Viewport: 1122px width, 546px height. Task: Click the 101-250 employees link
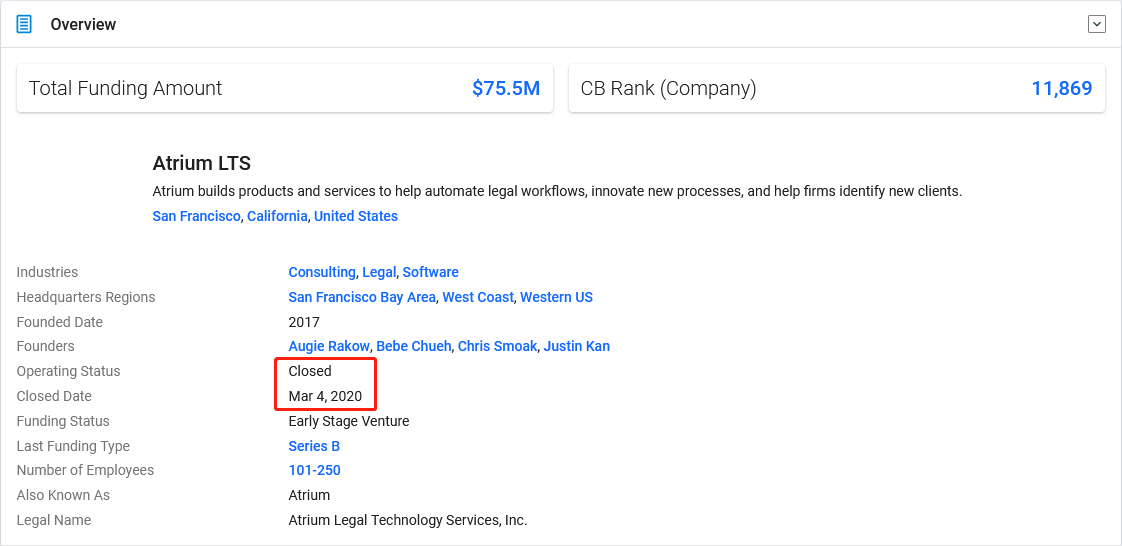[314, 470]
